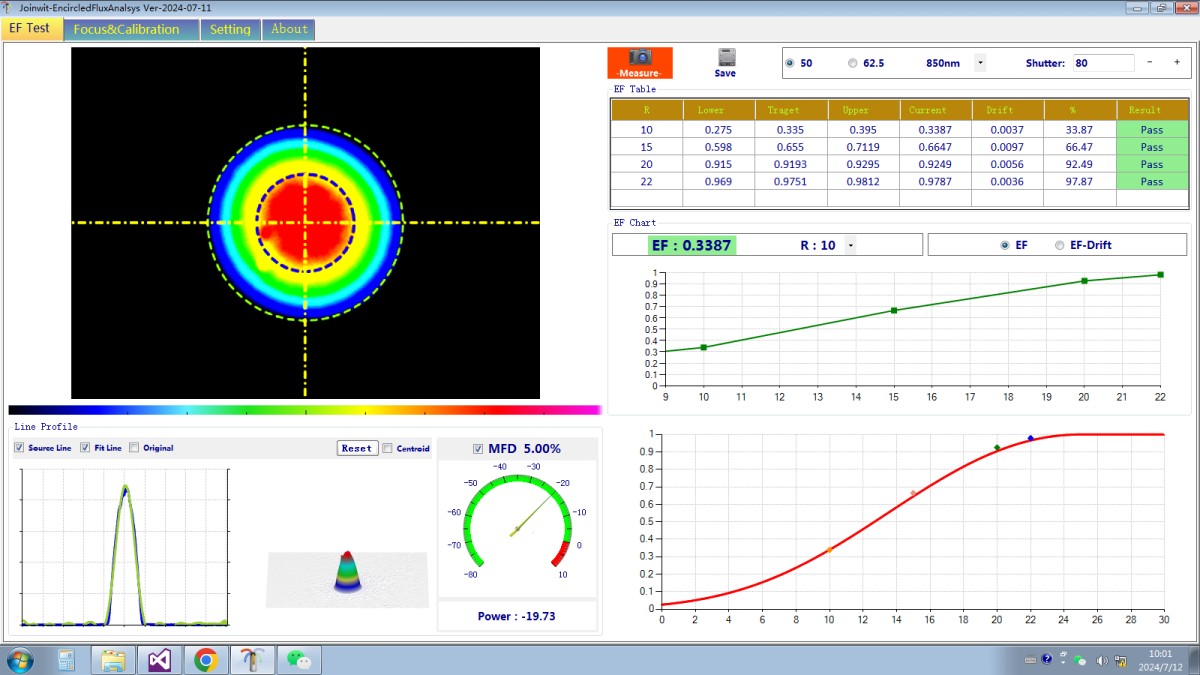Select the EF-Drift radio option
1200x675 pixels.
1059,245
